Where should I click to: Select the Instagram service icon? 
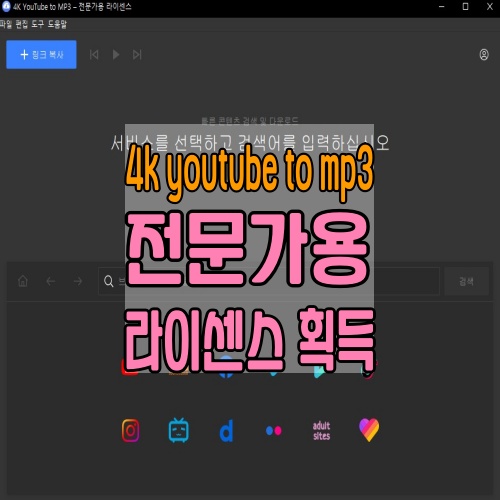[131, 430]
